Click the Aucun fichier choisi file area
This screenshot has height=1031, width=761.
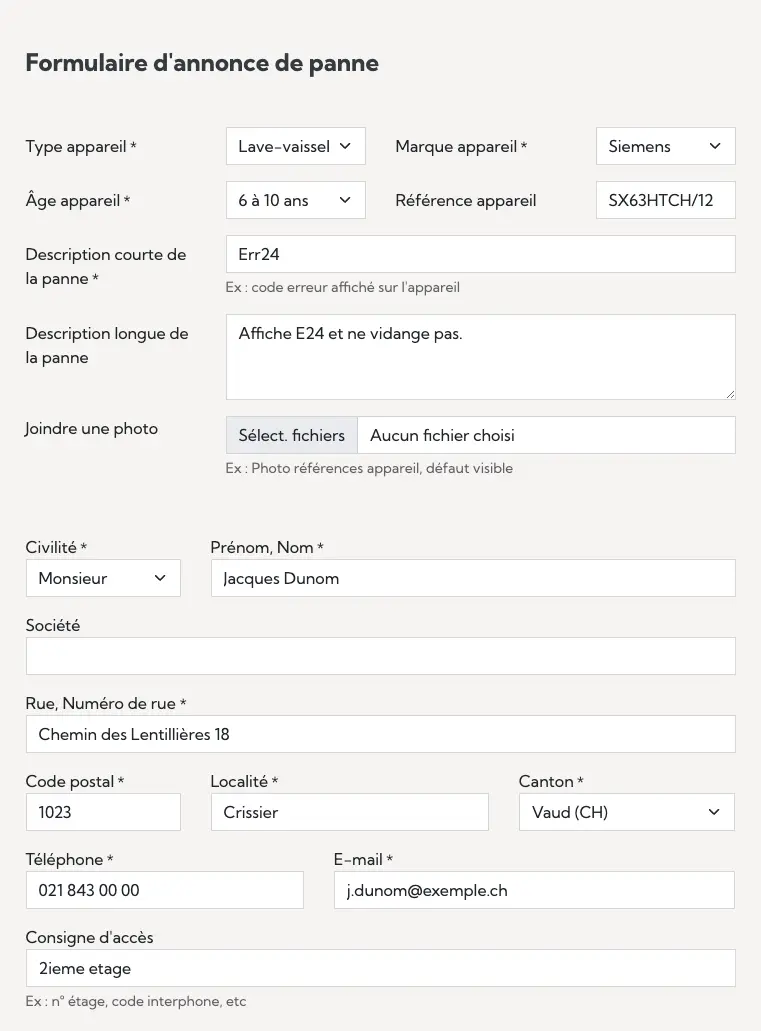coord(545,435)
